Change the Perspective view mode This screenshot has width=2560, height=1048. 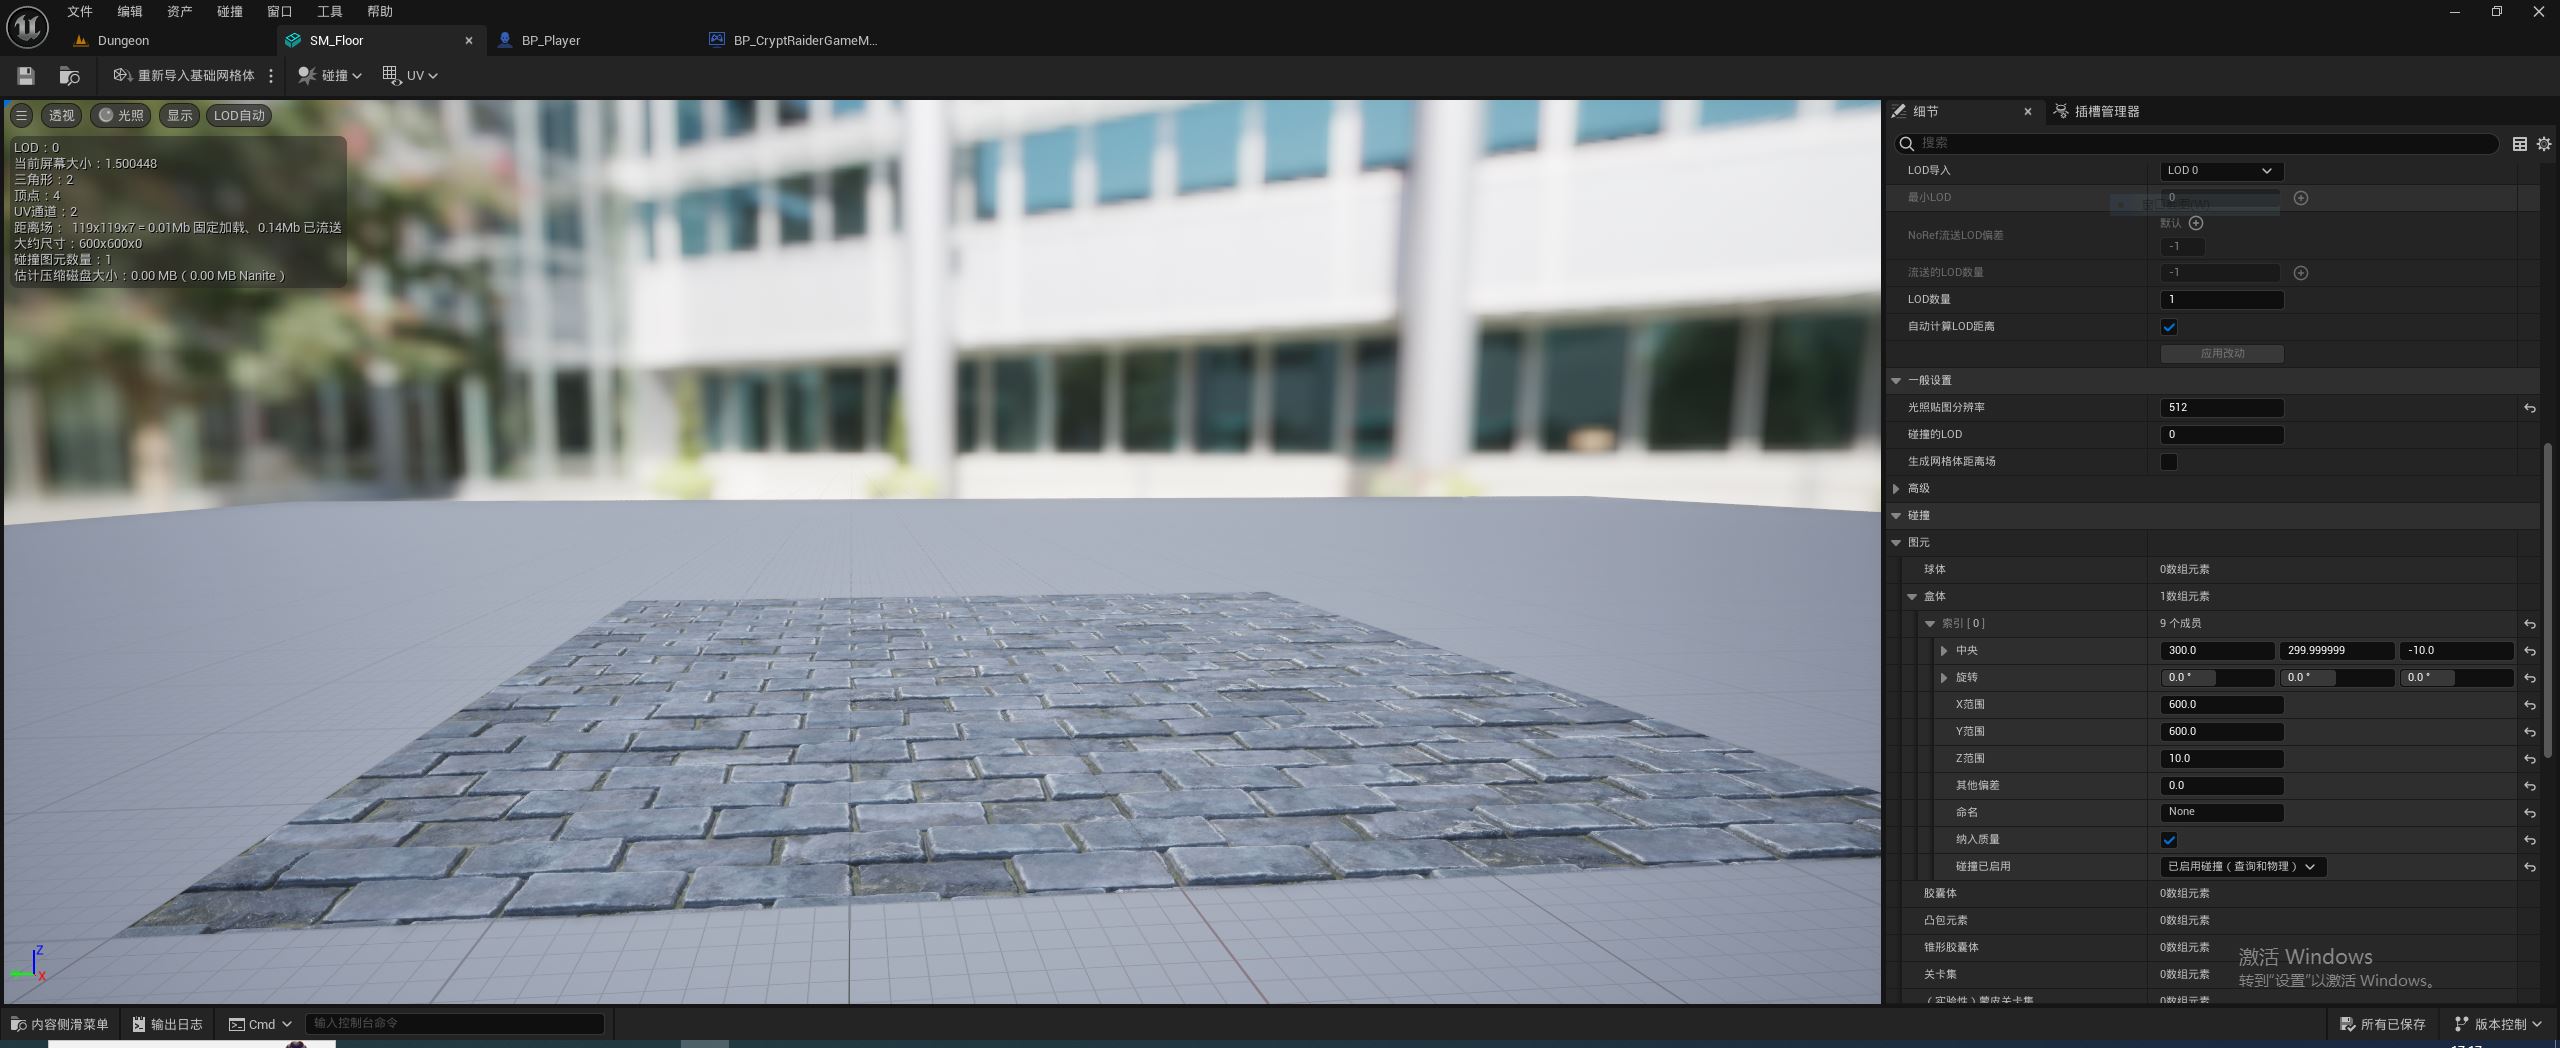click(62, 115)
